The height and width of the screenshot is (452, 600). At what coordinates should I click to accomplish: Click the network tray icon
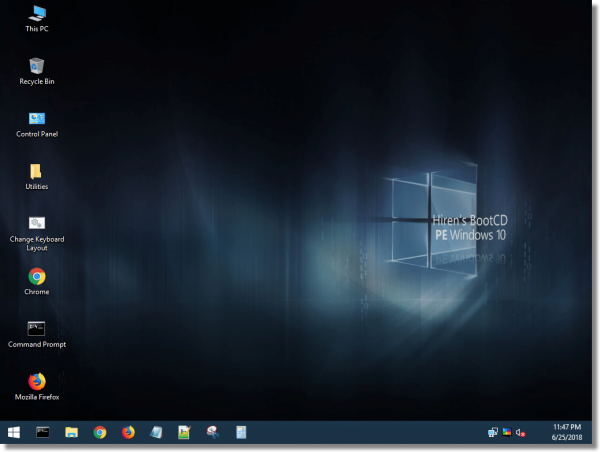click(x=492, y=432)
